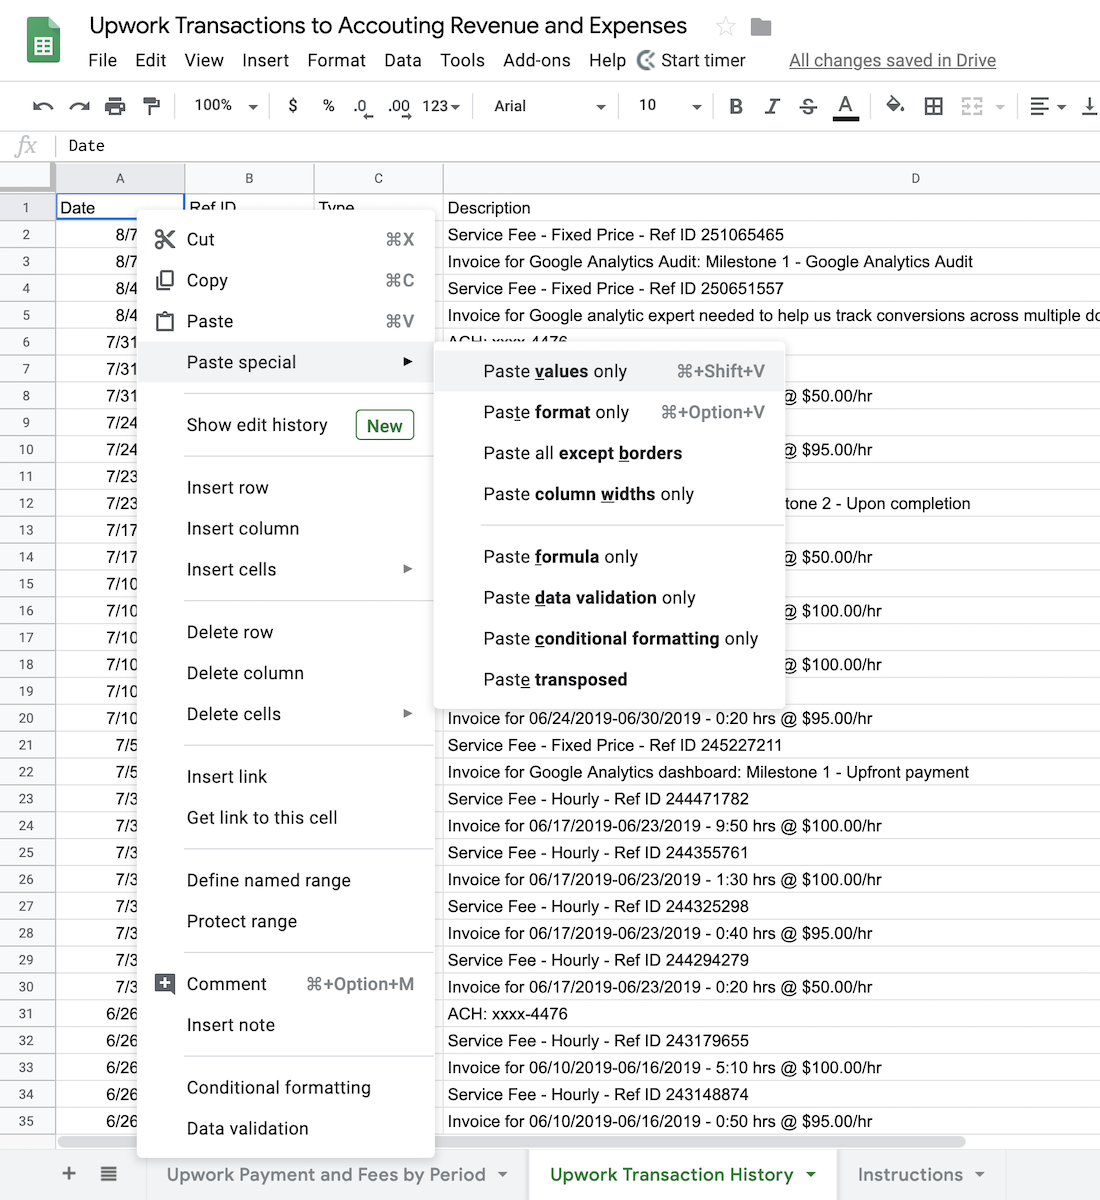This screenshot has height=1200, width=1100.
Task: Select Paste data validation only
Action: click(610, 598)
